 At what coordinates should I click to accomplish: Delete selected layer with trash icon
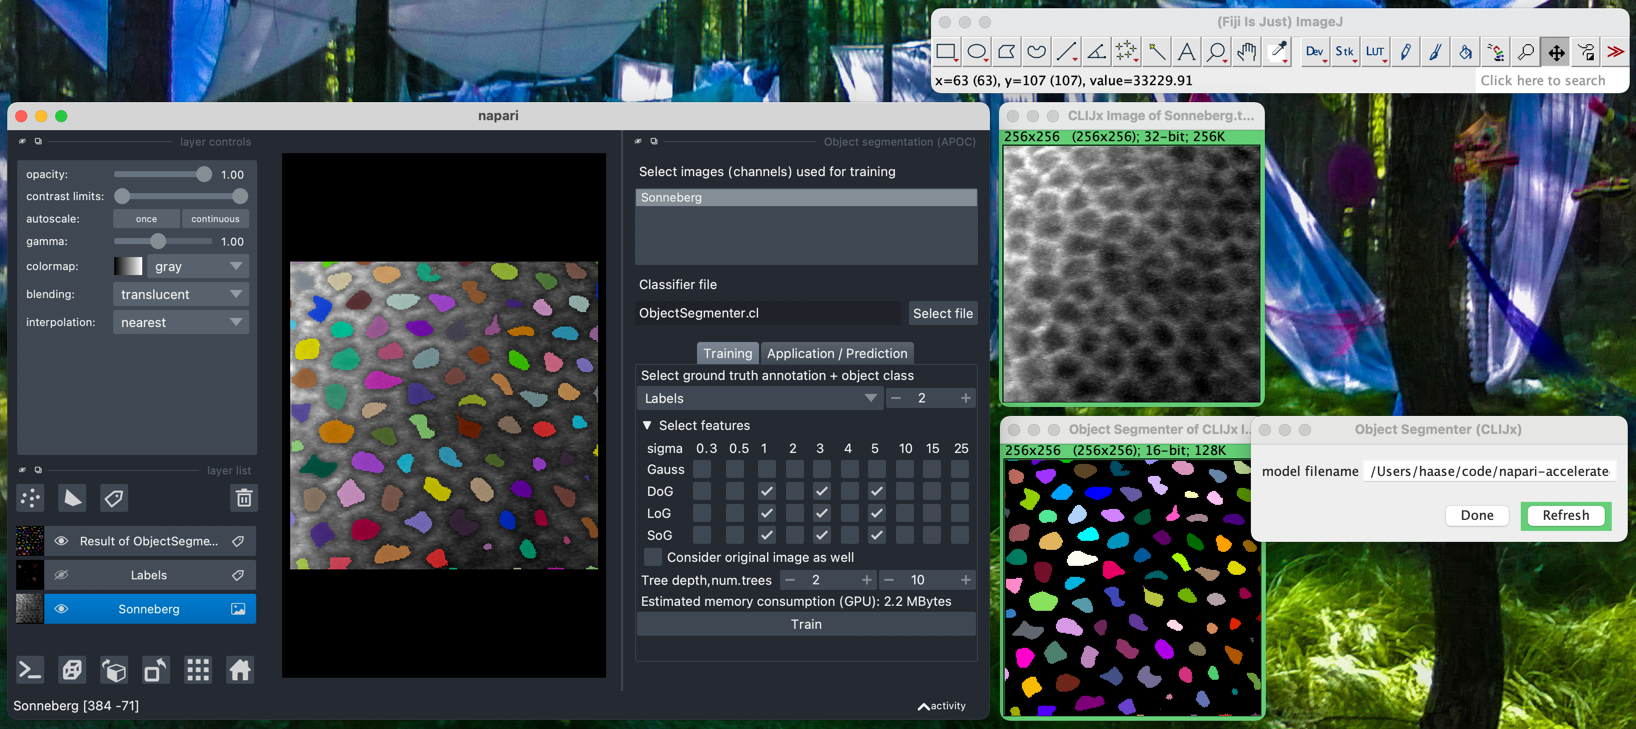[x=243, y=498]
